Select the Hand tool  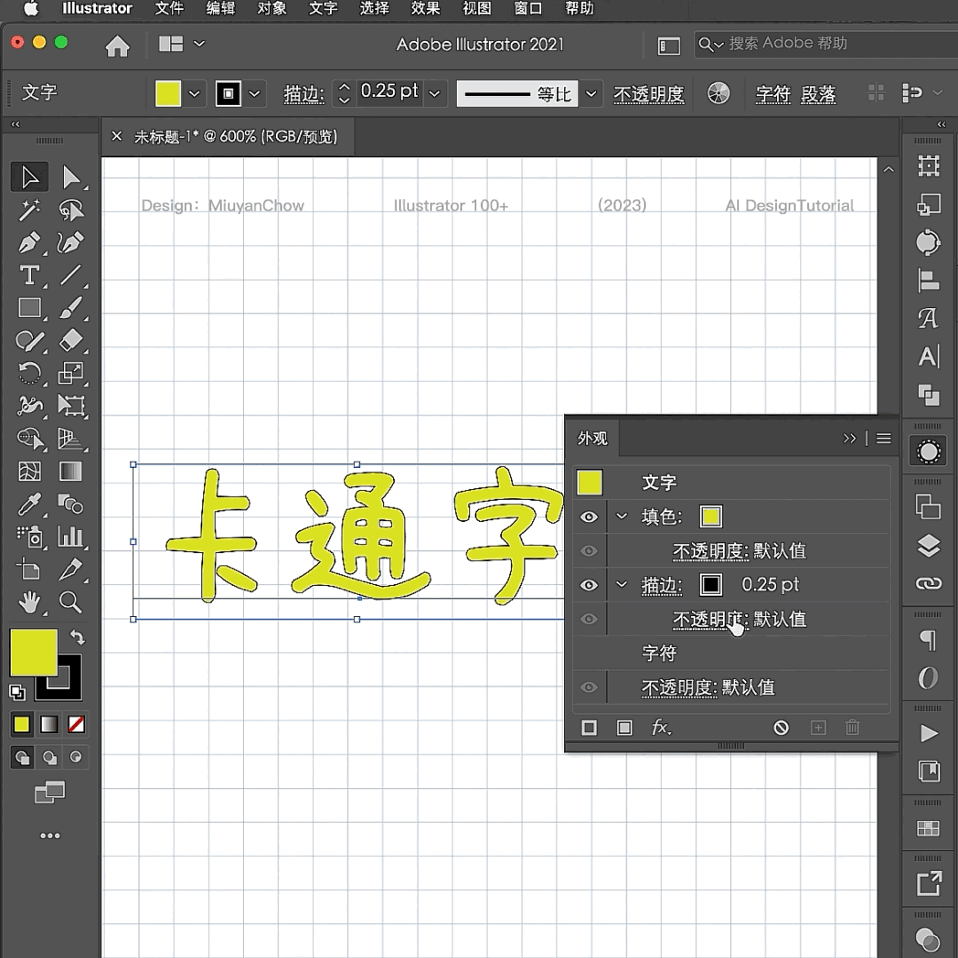pyautogui.click(x=29, y=602)
